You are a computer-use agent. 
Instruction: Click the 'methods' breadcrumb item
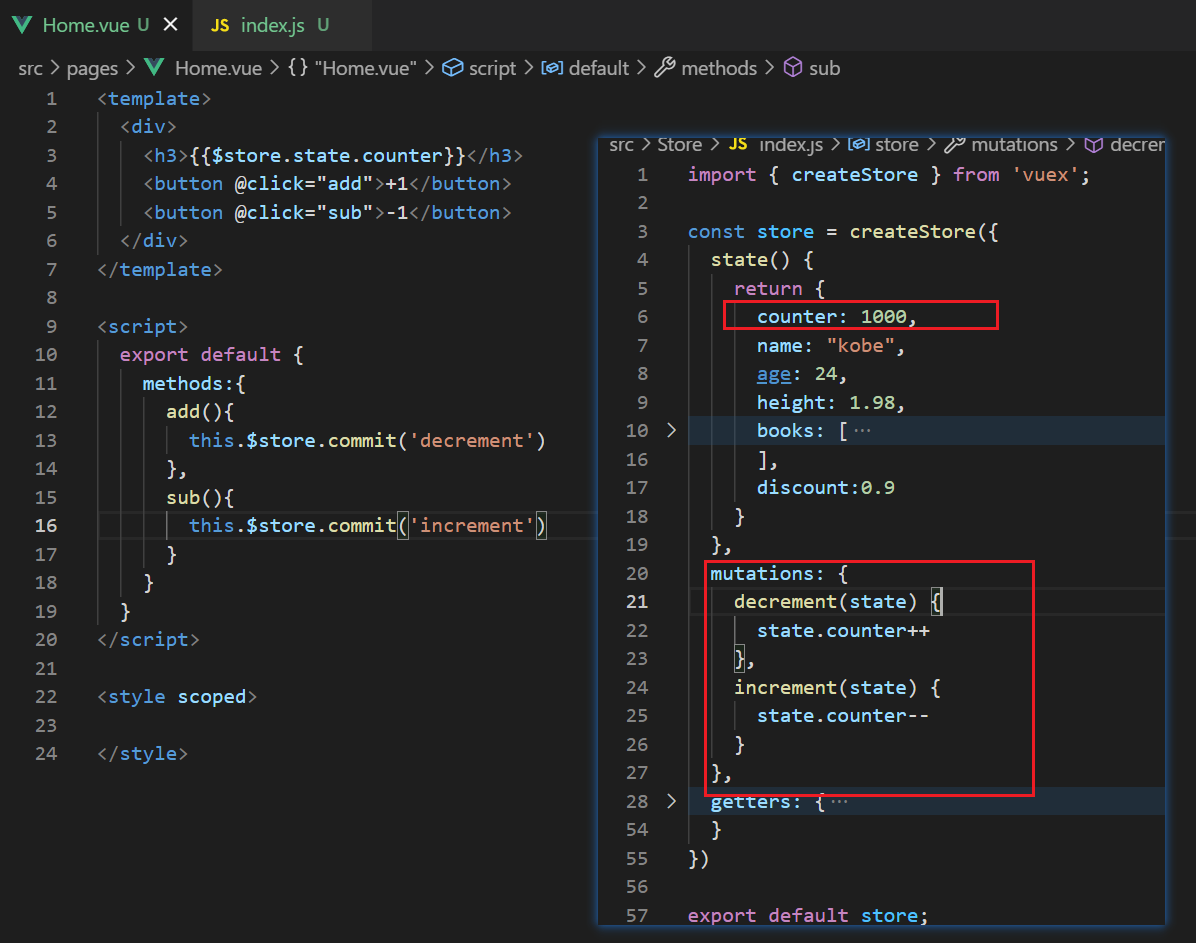point(719,69)
